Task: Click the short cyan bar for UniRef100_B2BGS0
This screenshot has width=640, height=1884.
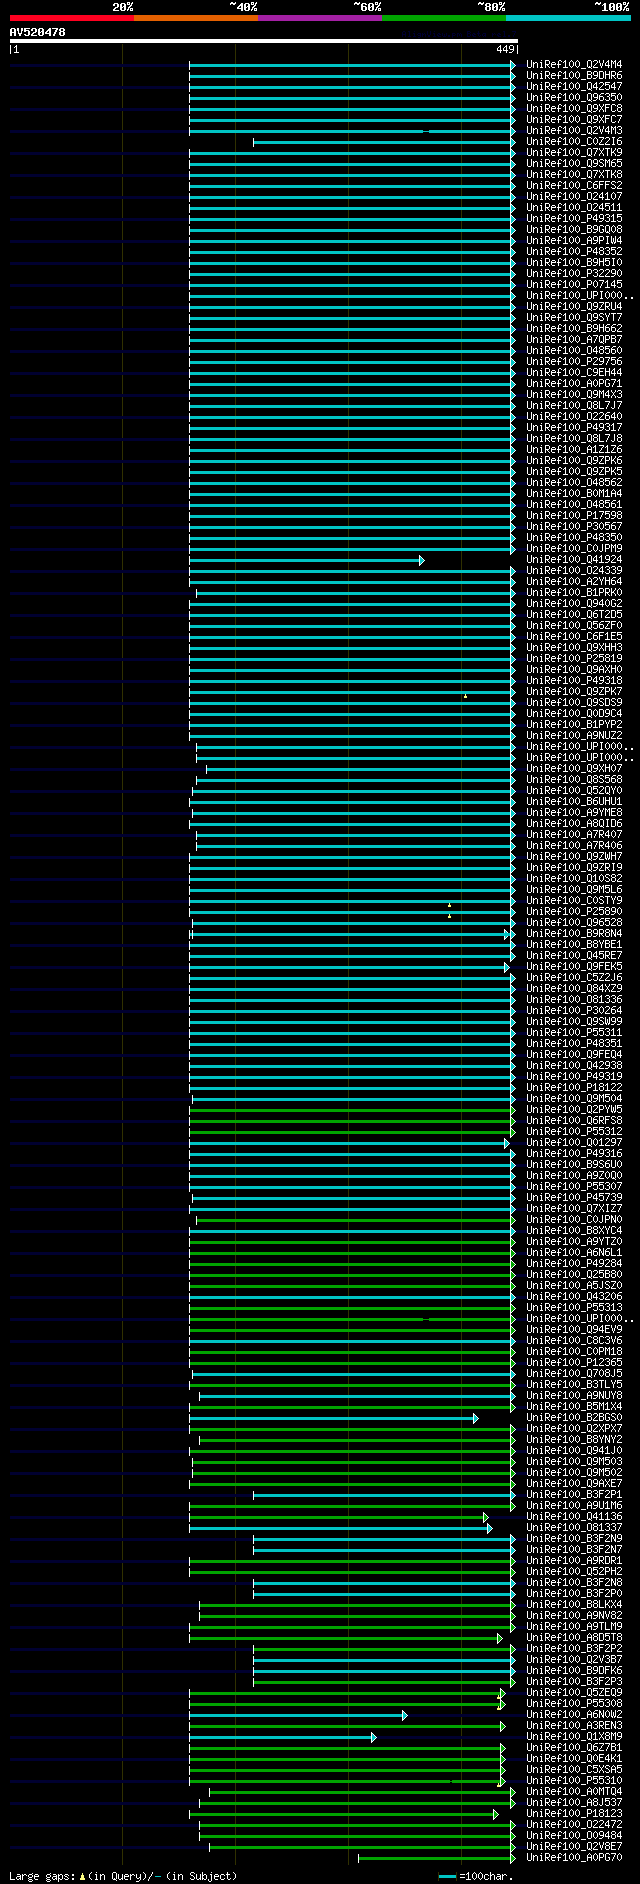Action: point(334,1418)
